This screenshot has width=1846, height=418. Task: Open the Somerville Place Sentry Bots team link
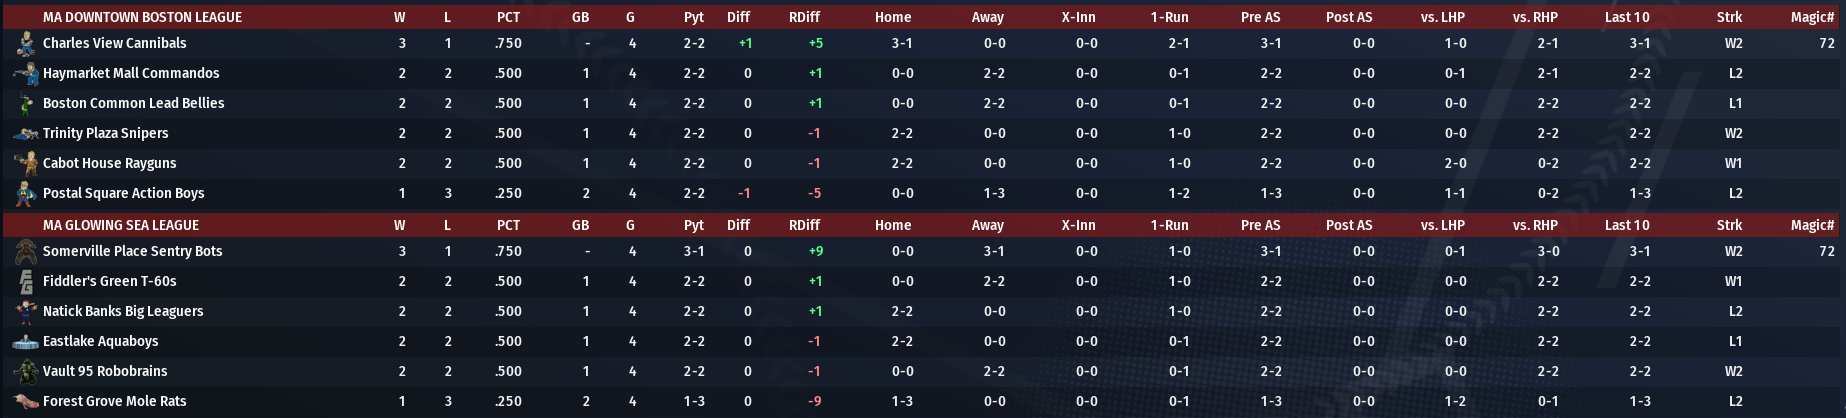[132, 252]
